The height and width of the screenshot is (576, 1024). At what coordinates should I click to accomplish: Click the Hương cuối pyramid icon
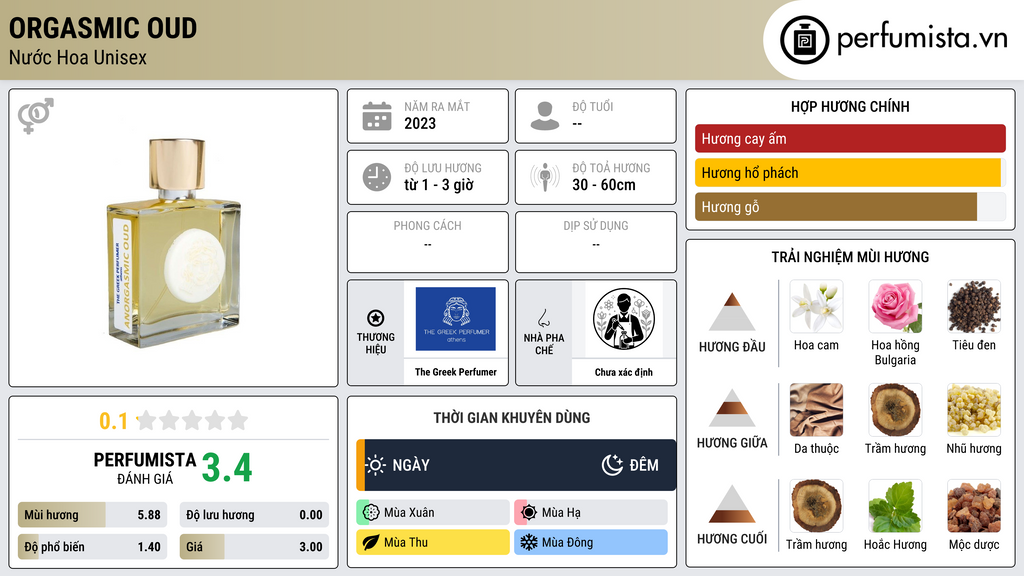click(x=732, y=504)
